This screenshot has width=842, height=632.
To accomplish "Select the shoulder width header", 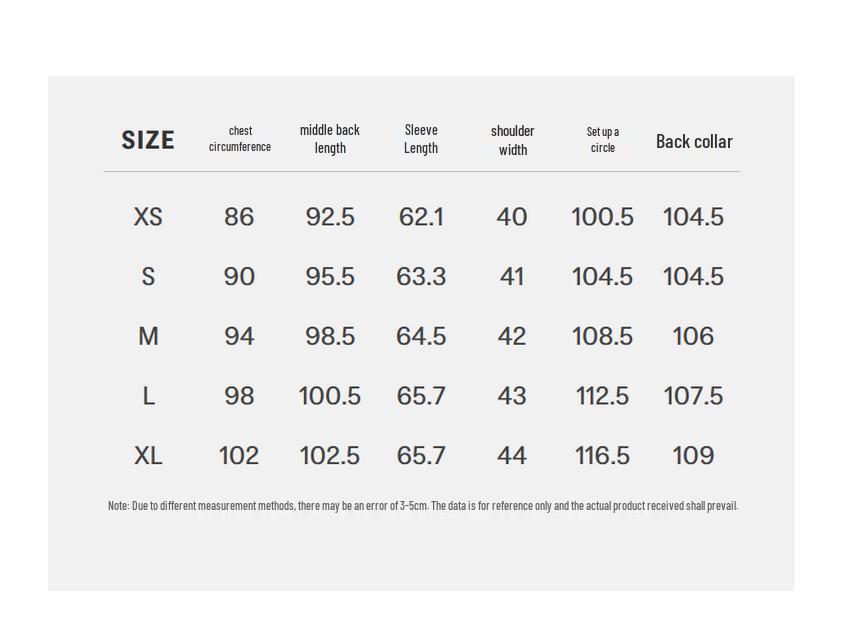I will pos(512,140).
